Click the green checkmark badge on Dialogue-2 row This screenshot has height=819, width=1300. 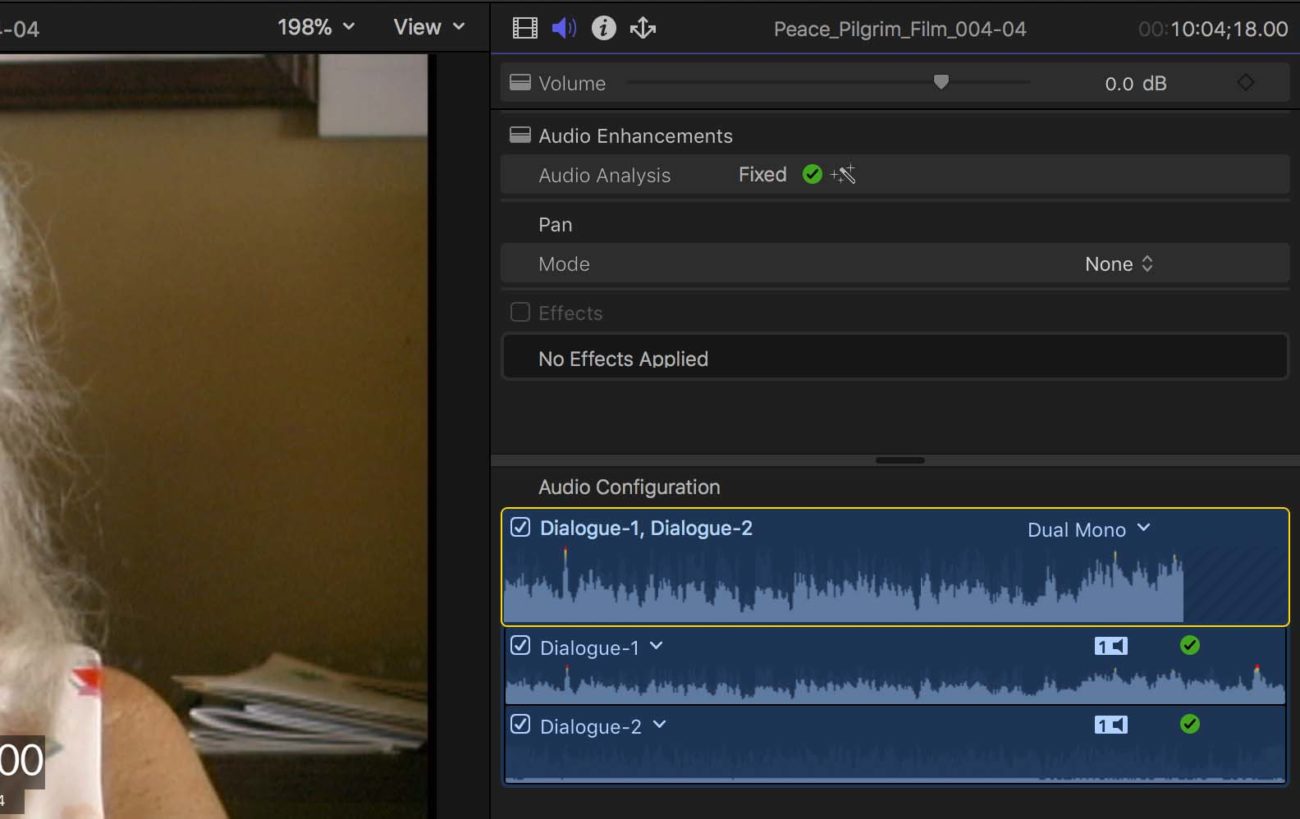[1190, 724]
